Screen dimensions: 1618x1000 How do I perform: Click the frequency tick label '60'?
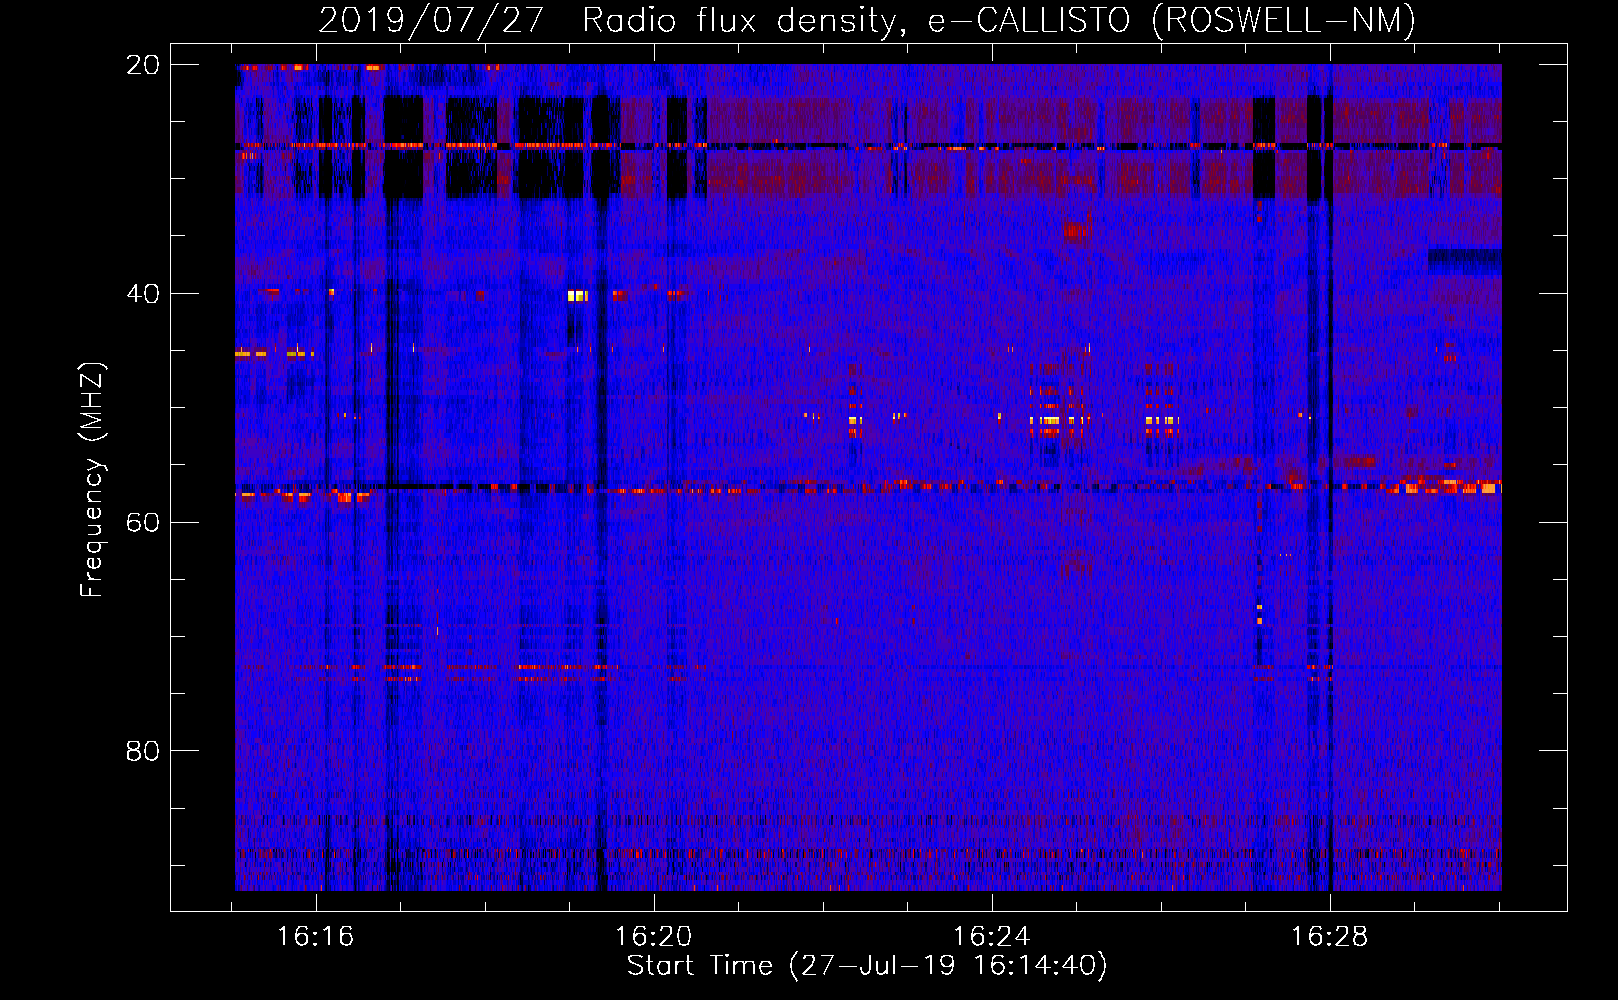pyautogui.click(x=143, y=523)
